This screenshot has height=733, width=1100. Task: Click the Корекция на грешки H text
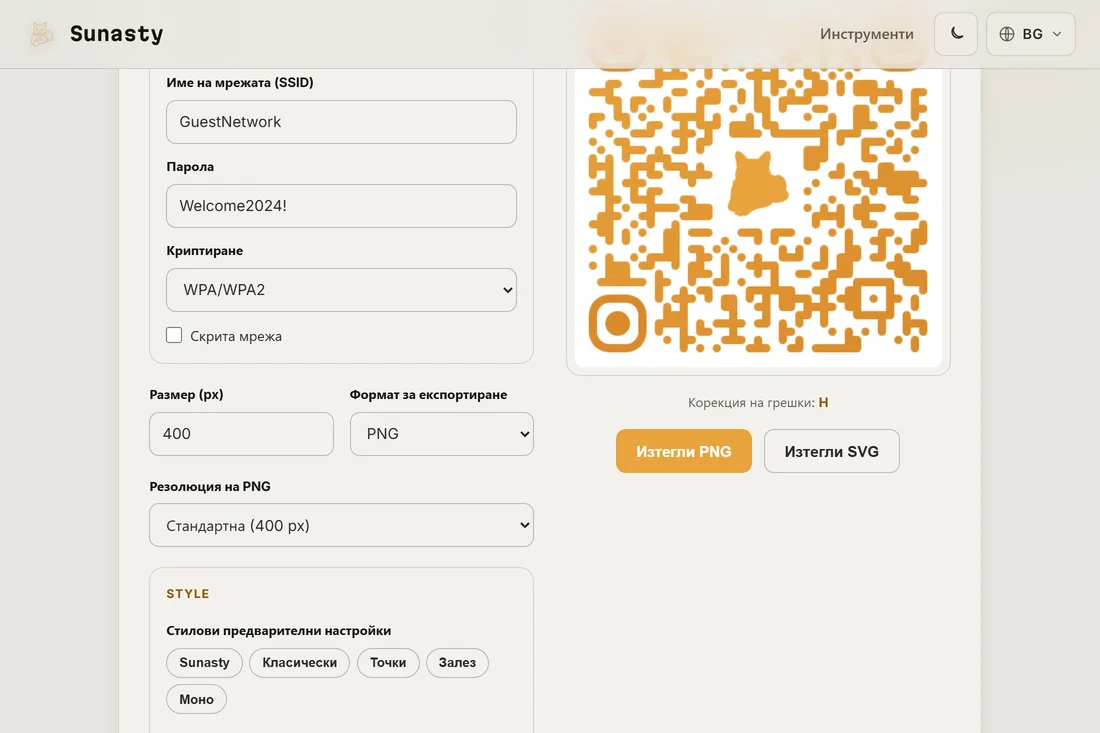click(x=758, y=403)
